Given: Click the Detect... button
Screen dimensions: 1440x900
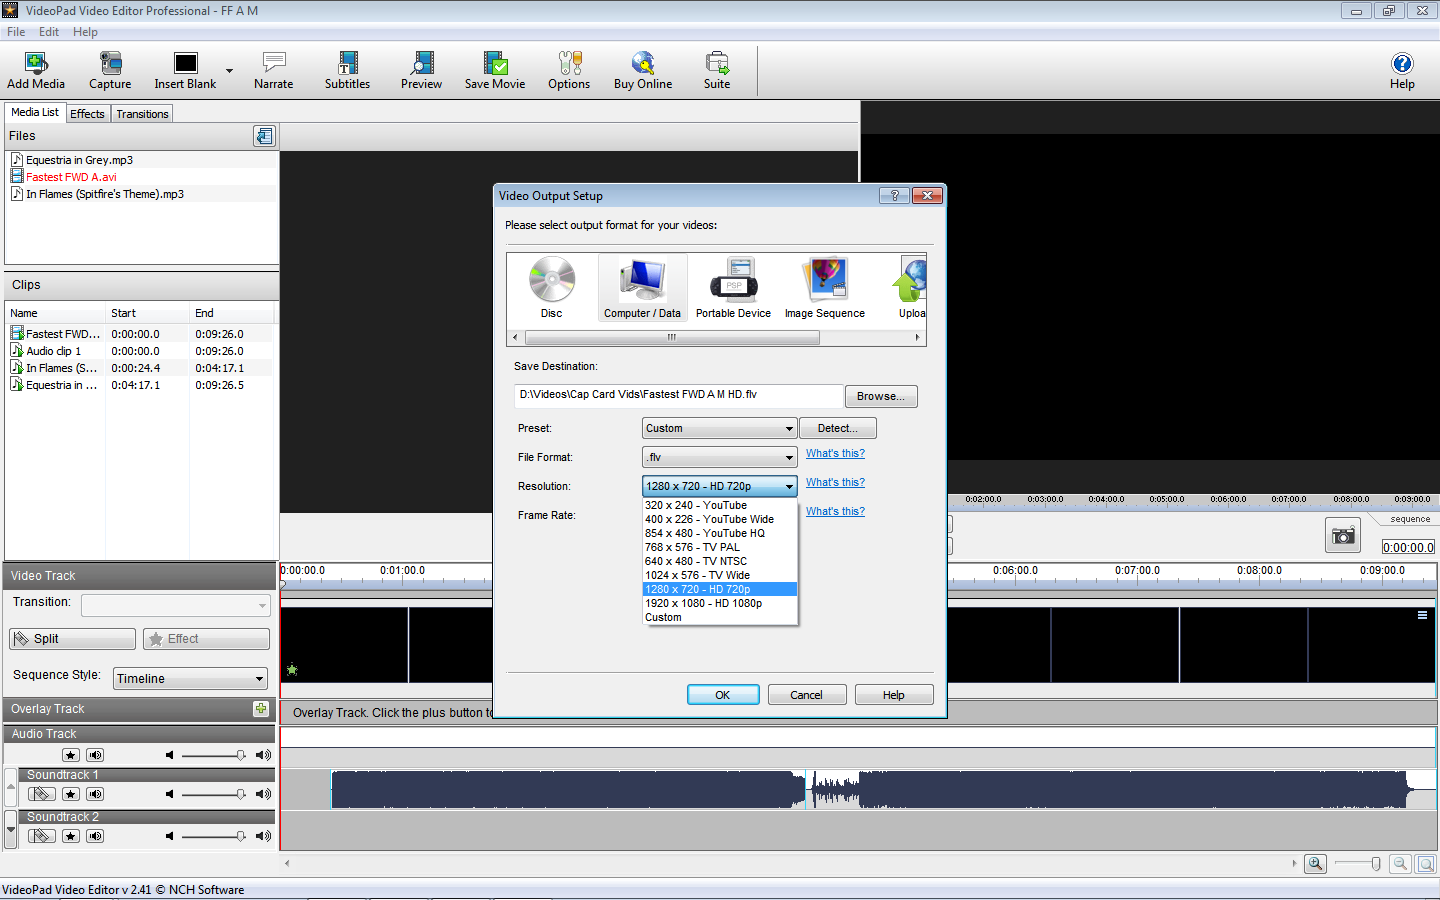Looking at the screenshot, I should point(838,428).
